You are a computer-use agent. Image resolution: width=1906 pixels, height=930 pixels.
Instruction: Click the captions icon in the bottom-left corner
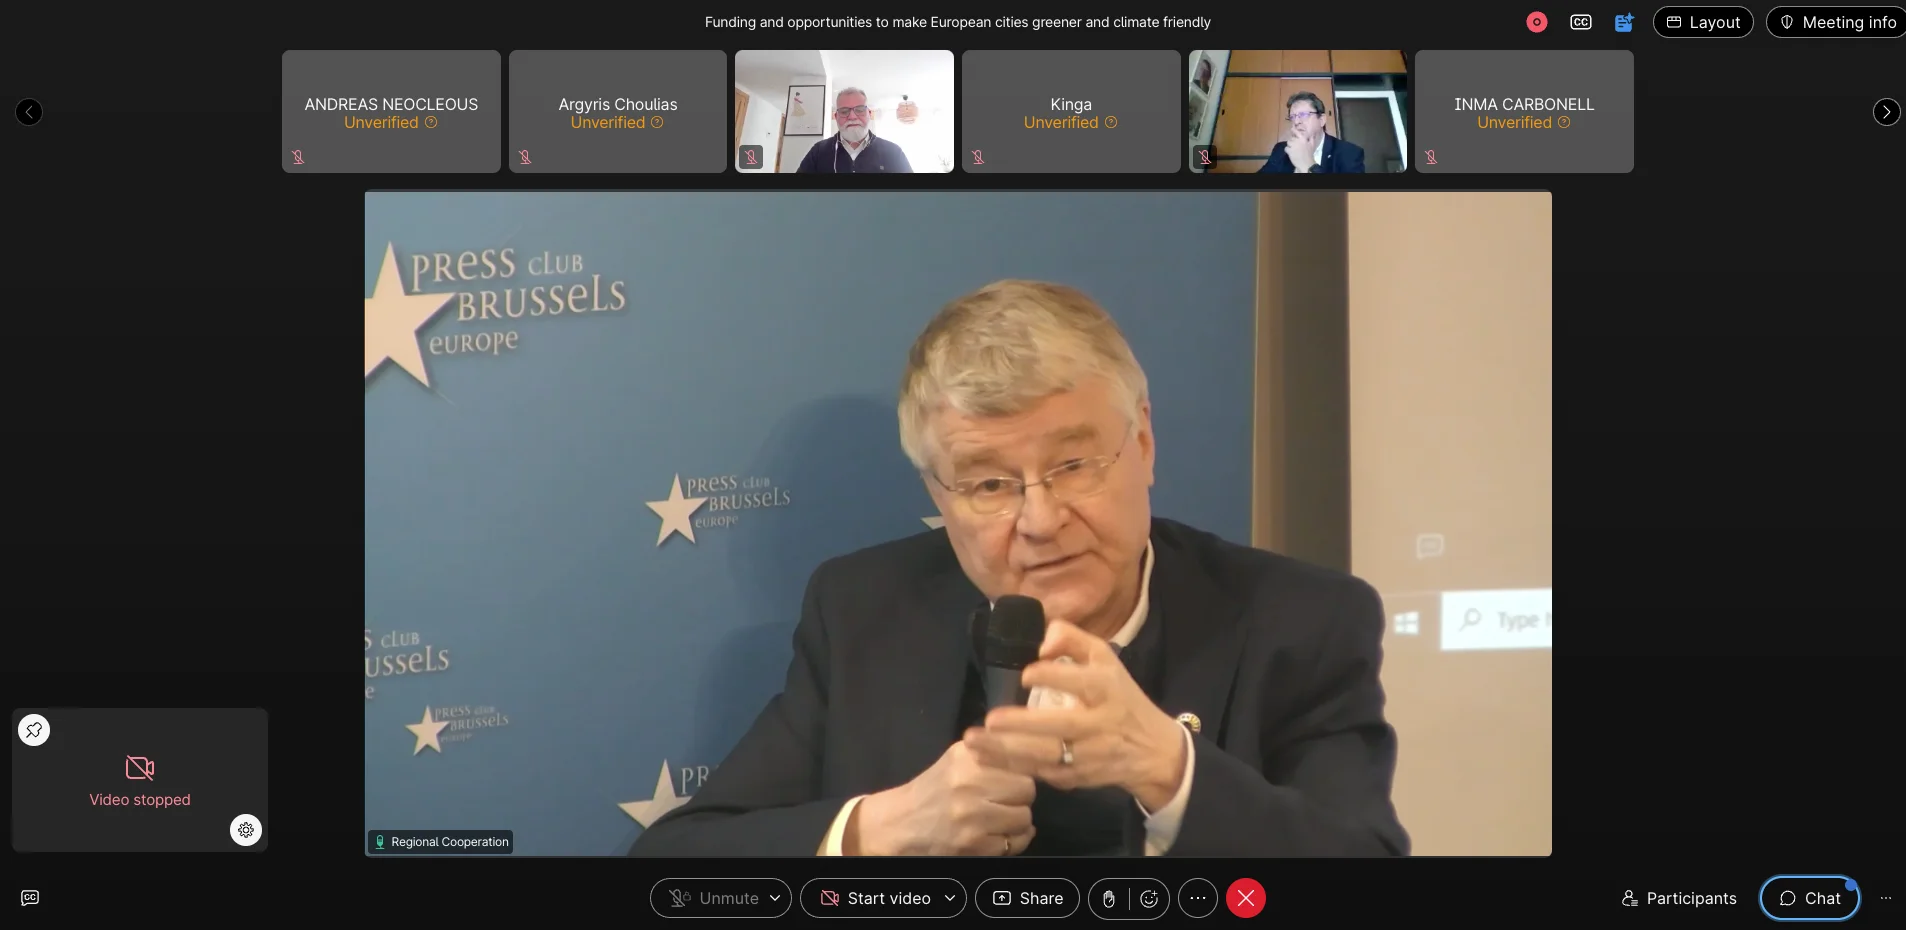tap(30, 898)
